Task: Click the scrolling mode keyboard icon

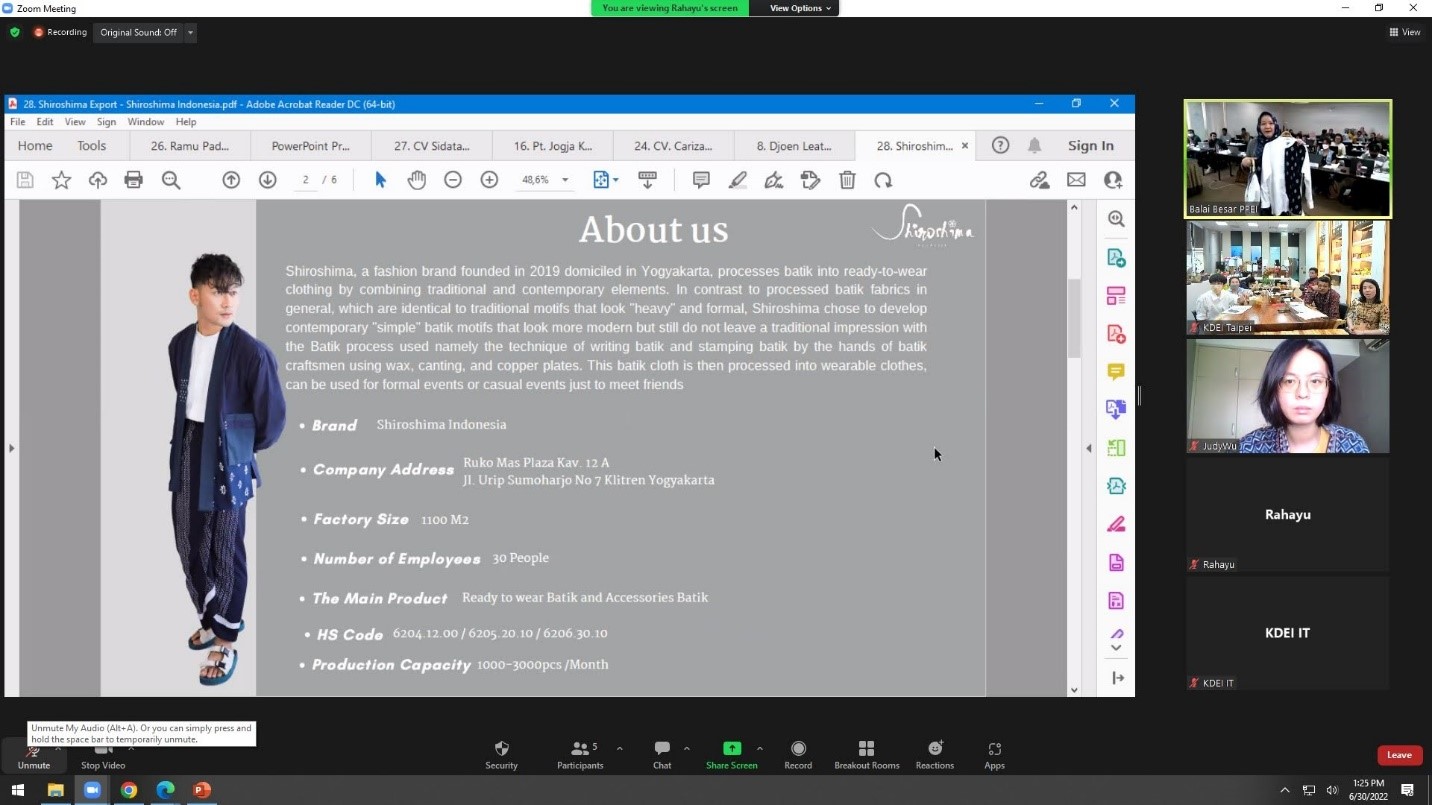Action: pyautogui.click(x=647, y=180)
